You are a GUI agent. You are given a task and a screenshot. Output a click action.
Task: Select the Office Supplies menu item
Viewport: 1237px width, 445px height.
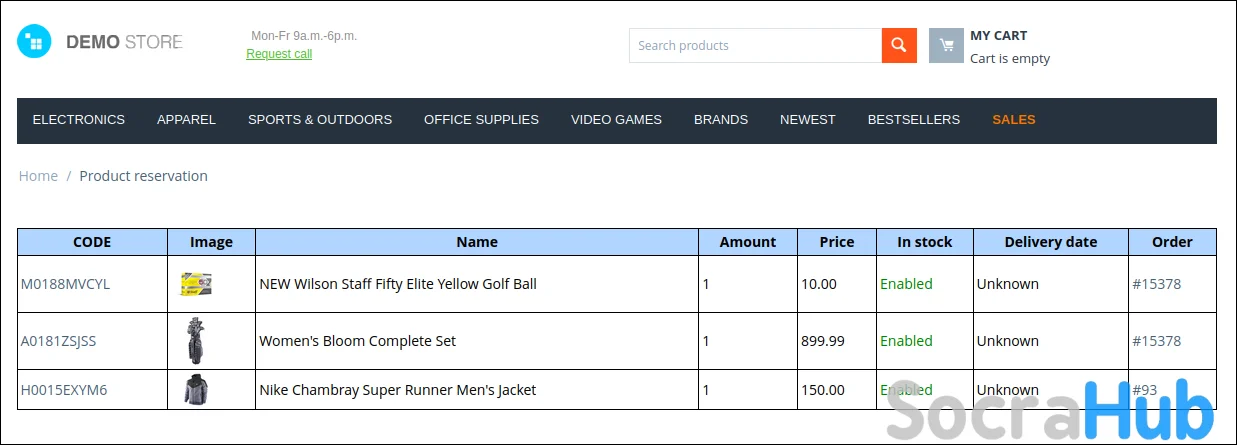tap(481, 120)
